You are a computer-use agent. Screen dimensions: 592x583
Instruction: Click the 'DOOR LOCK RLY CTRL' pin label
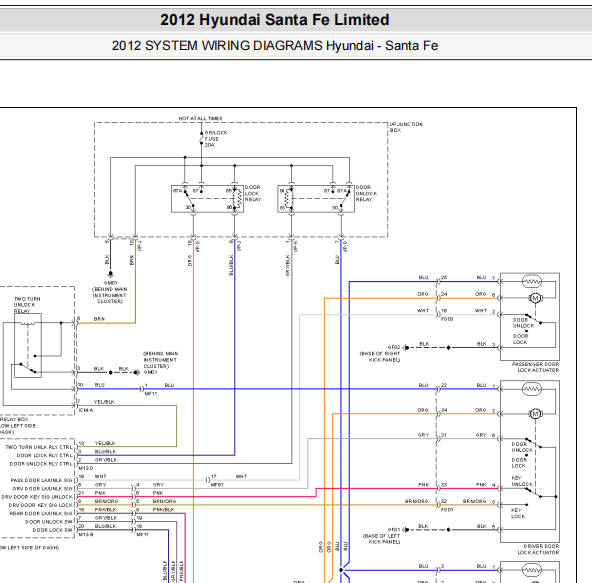click(44, 455)
